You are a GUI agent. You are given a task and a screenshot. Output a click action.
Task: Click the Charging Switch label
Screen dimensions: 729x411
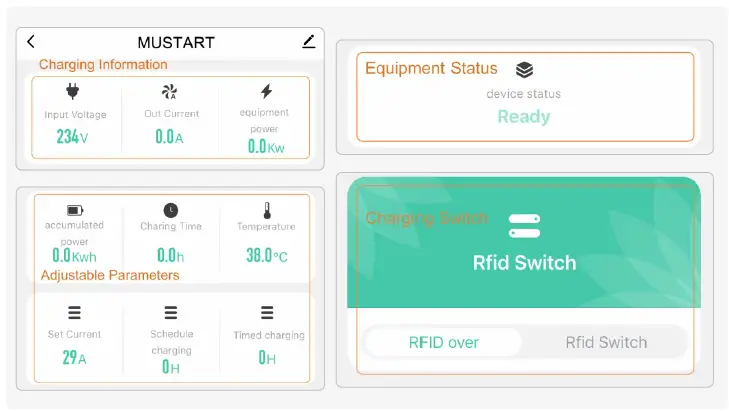click(426, 218)
